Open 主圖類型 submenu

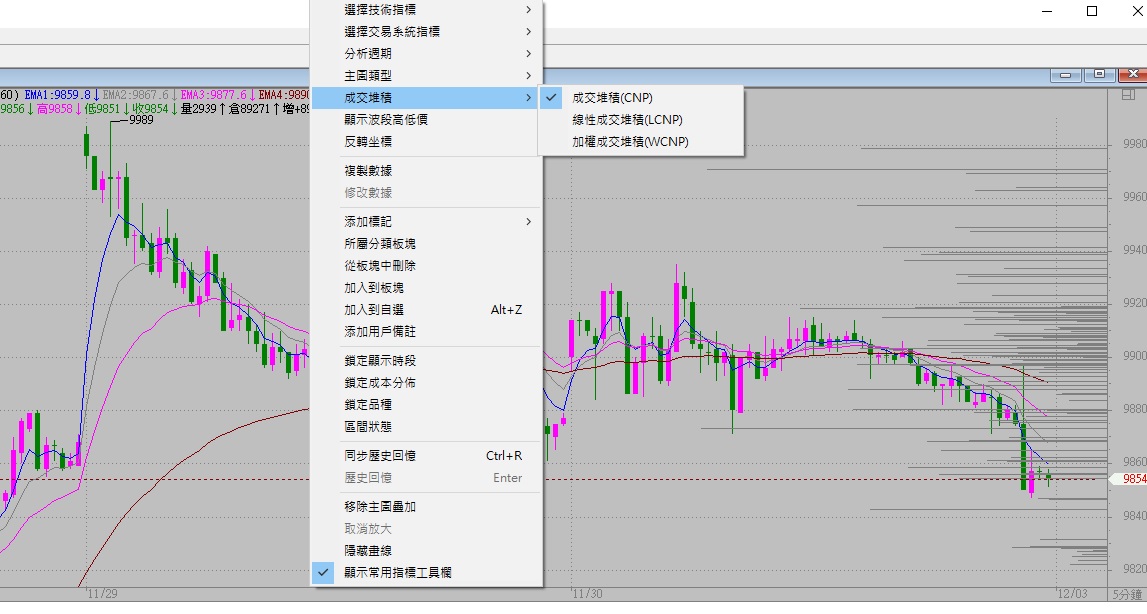point(368,76)
